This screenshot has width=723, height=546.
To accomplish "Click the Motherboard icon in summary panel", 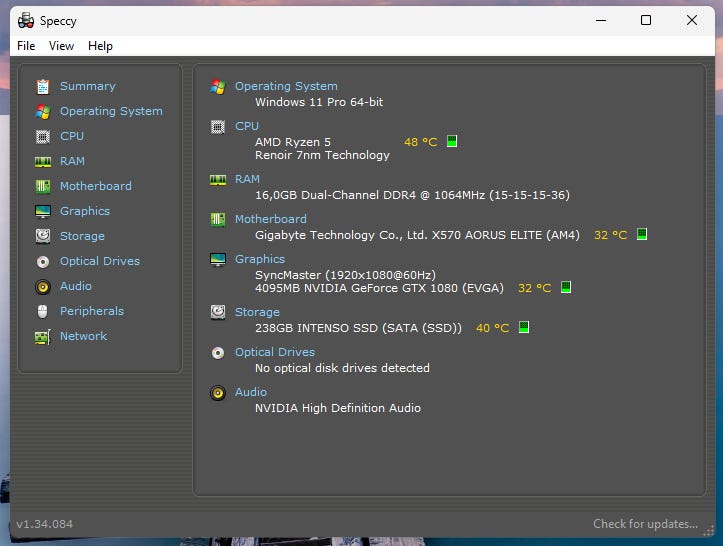I will pos(218,220).
